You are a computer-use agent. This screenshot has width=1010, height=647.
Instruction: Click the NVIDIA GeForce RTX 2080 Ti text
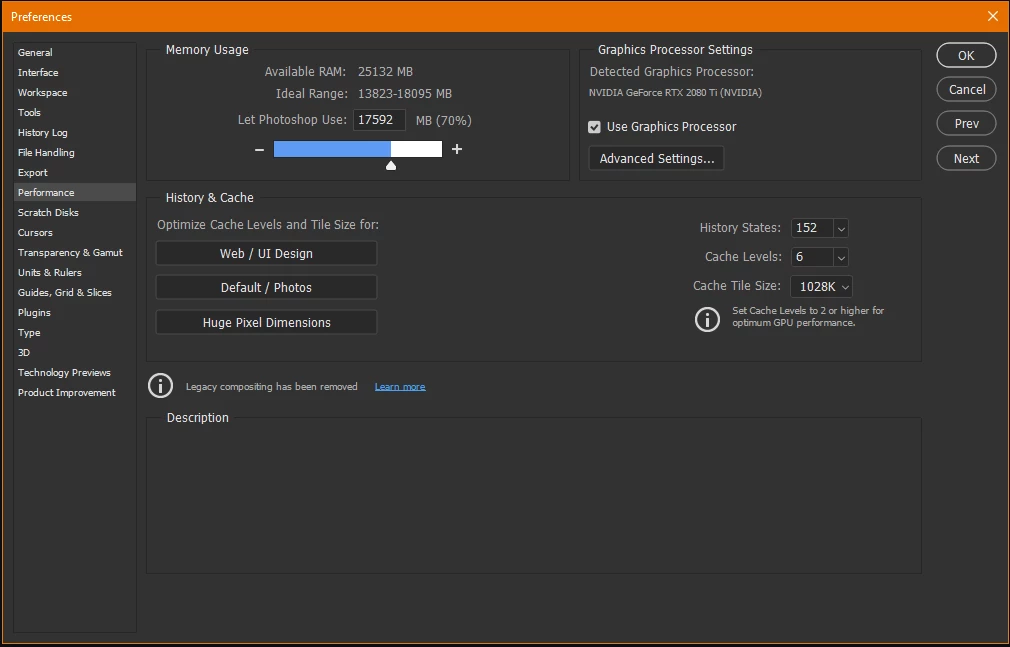click(675, 93)
